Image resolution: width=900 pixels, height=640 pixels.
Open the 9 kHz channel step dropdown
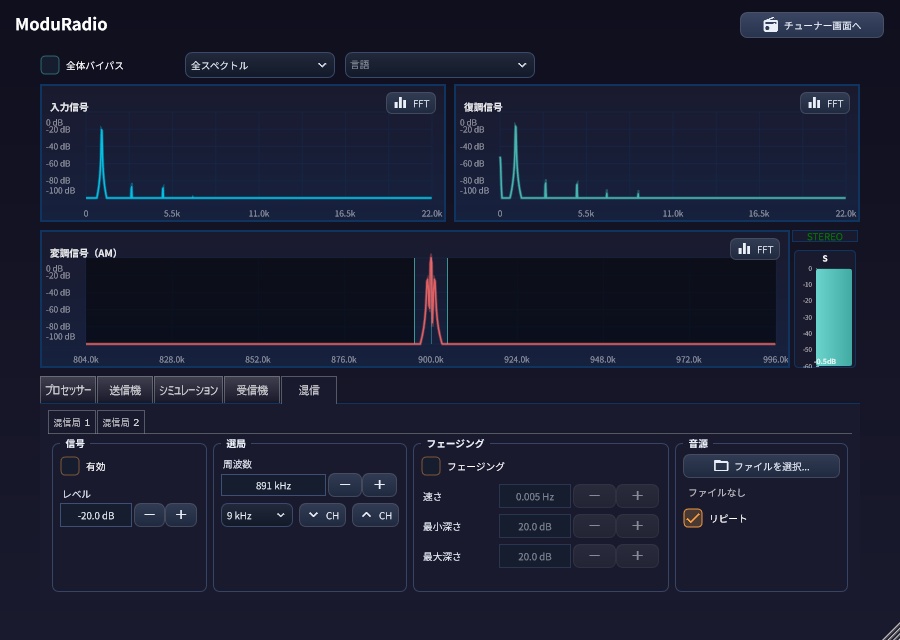coord(257,515)
